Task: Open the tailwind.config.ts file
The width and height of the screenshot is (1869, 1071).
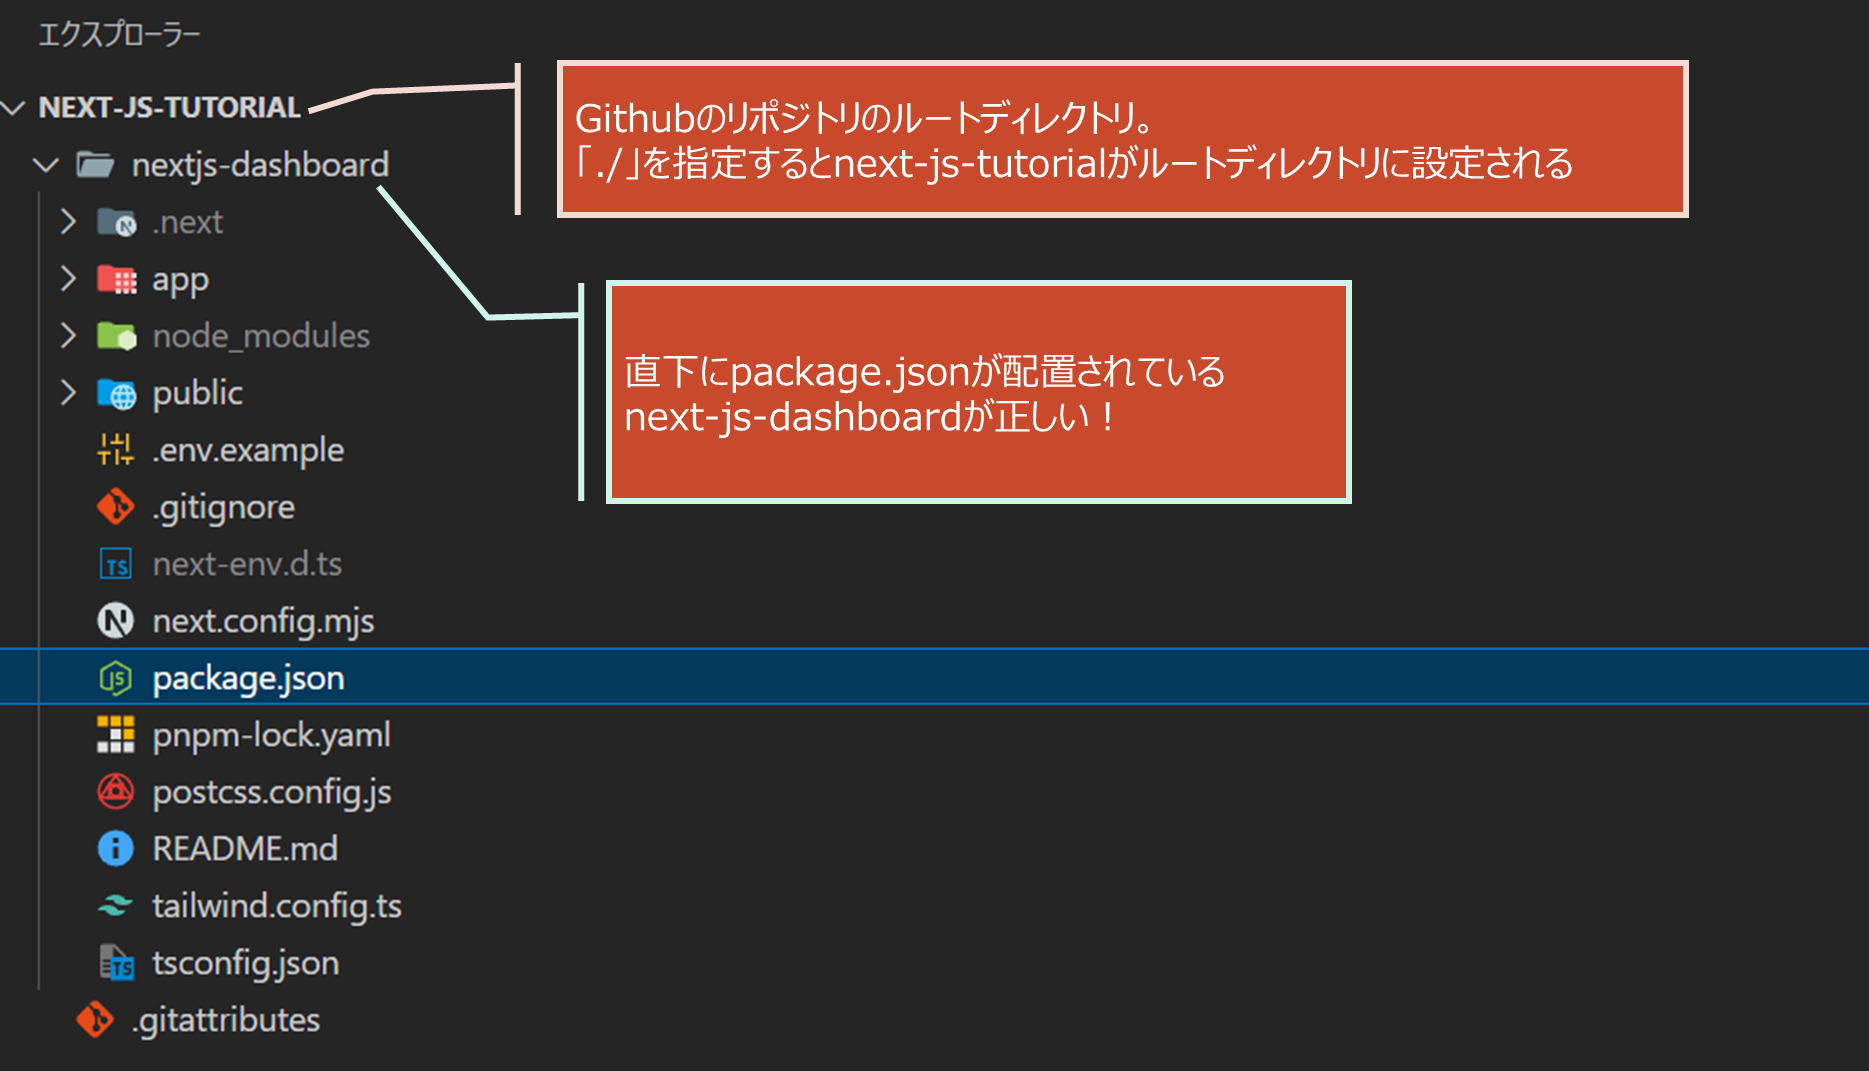Action: (x=277, y=906)
